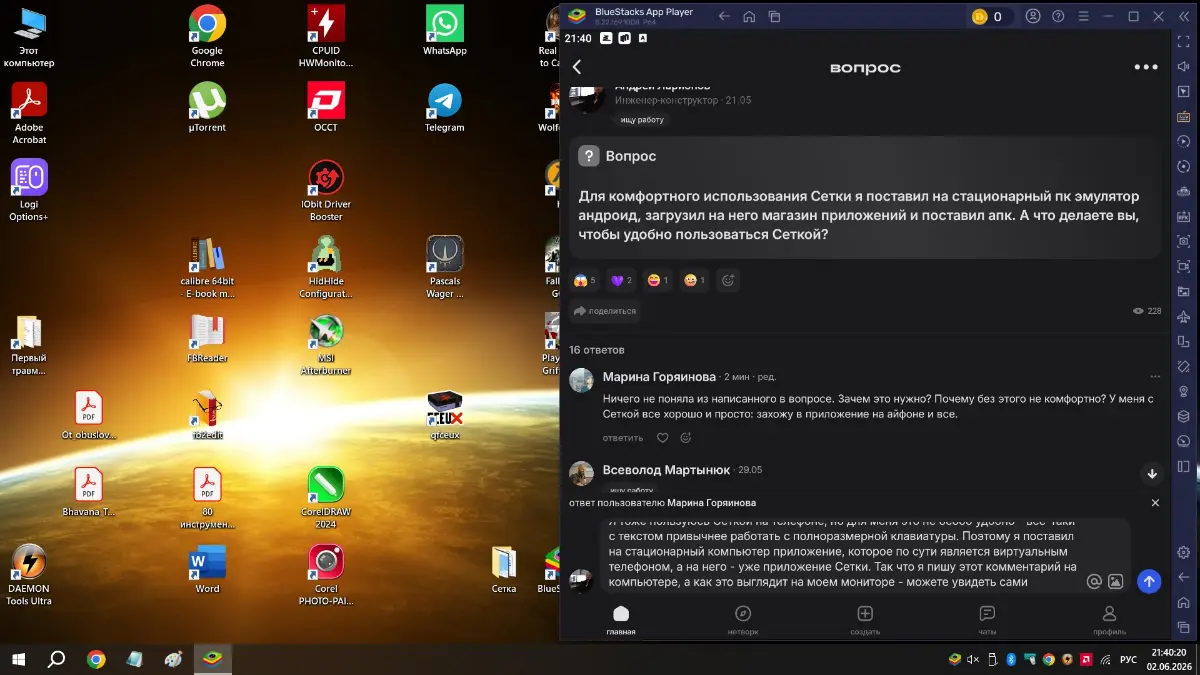Add emoji reaction to Марина Горяинова's comment

point(686,438)
